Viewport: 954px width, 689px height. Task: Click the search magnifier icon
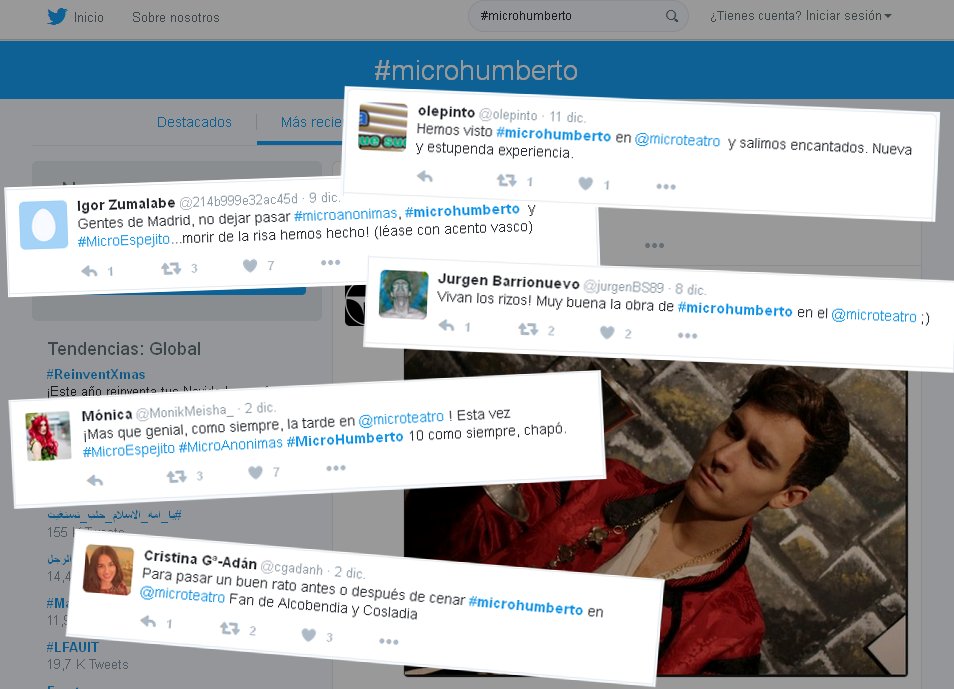(x=672, y=16)
